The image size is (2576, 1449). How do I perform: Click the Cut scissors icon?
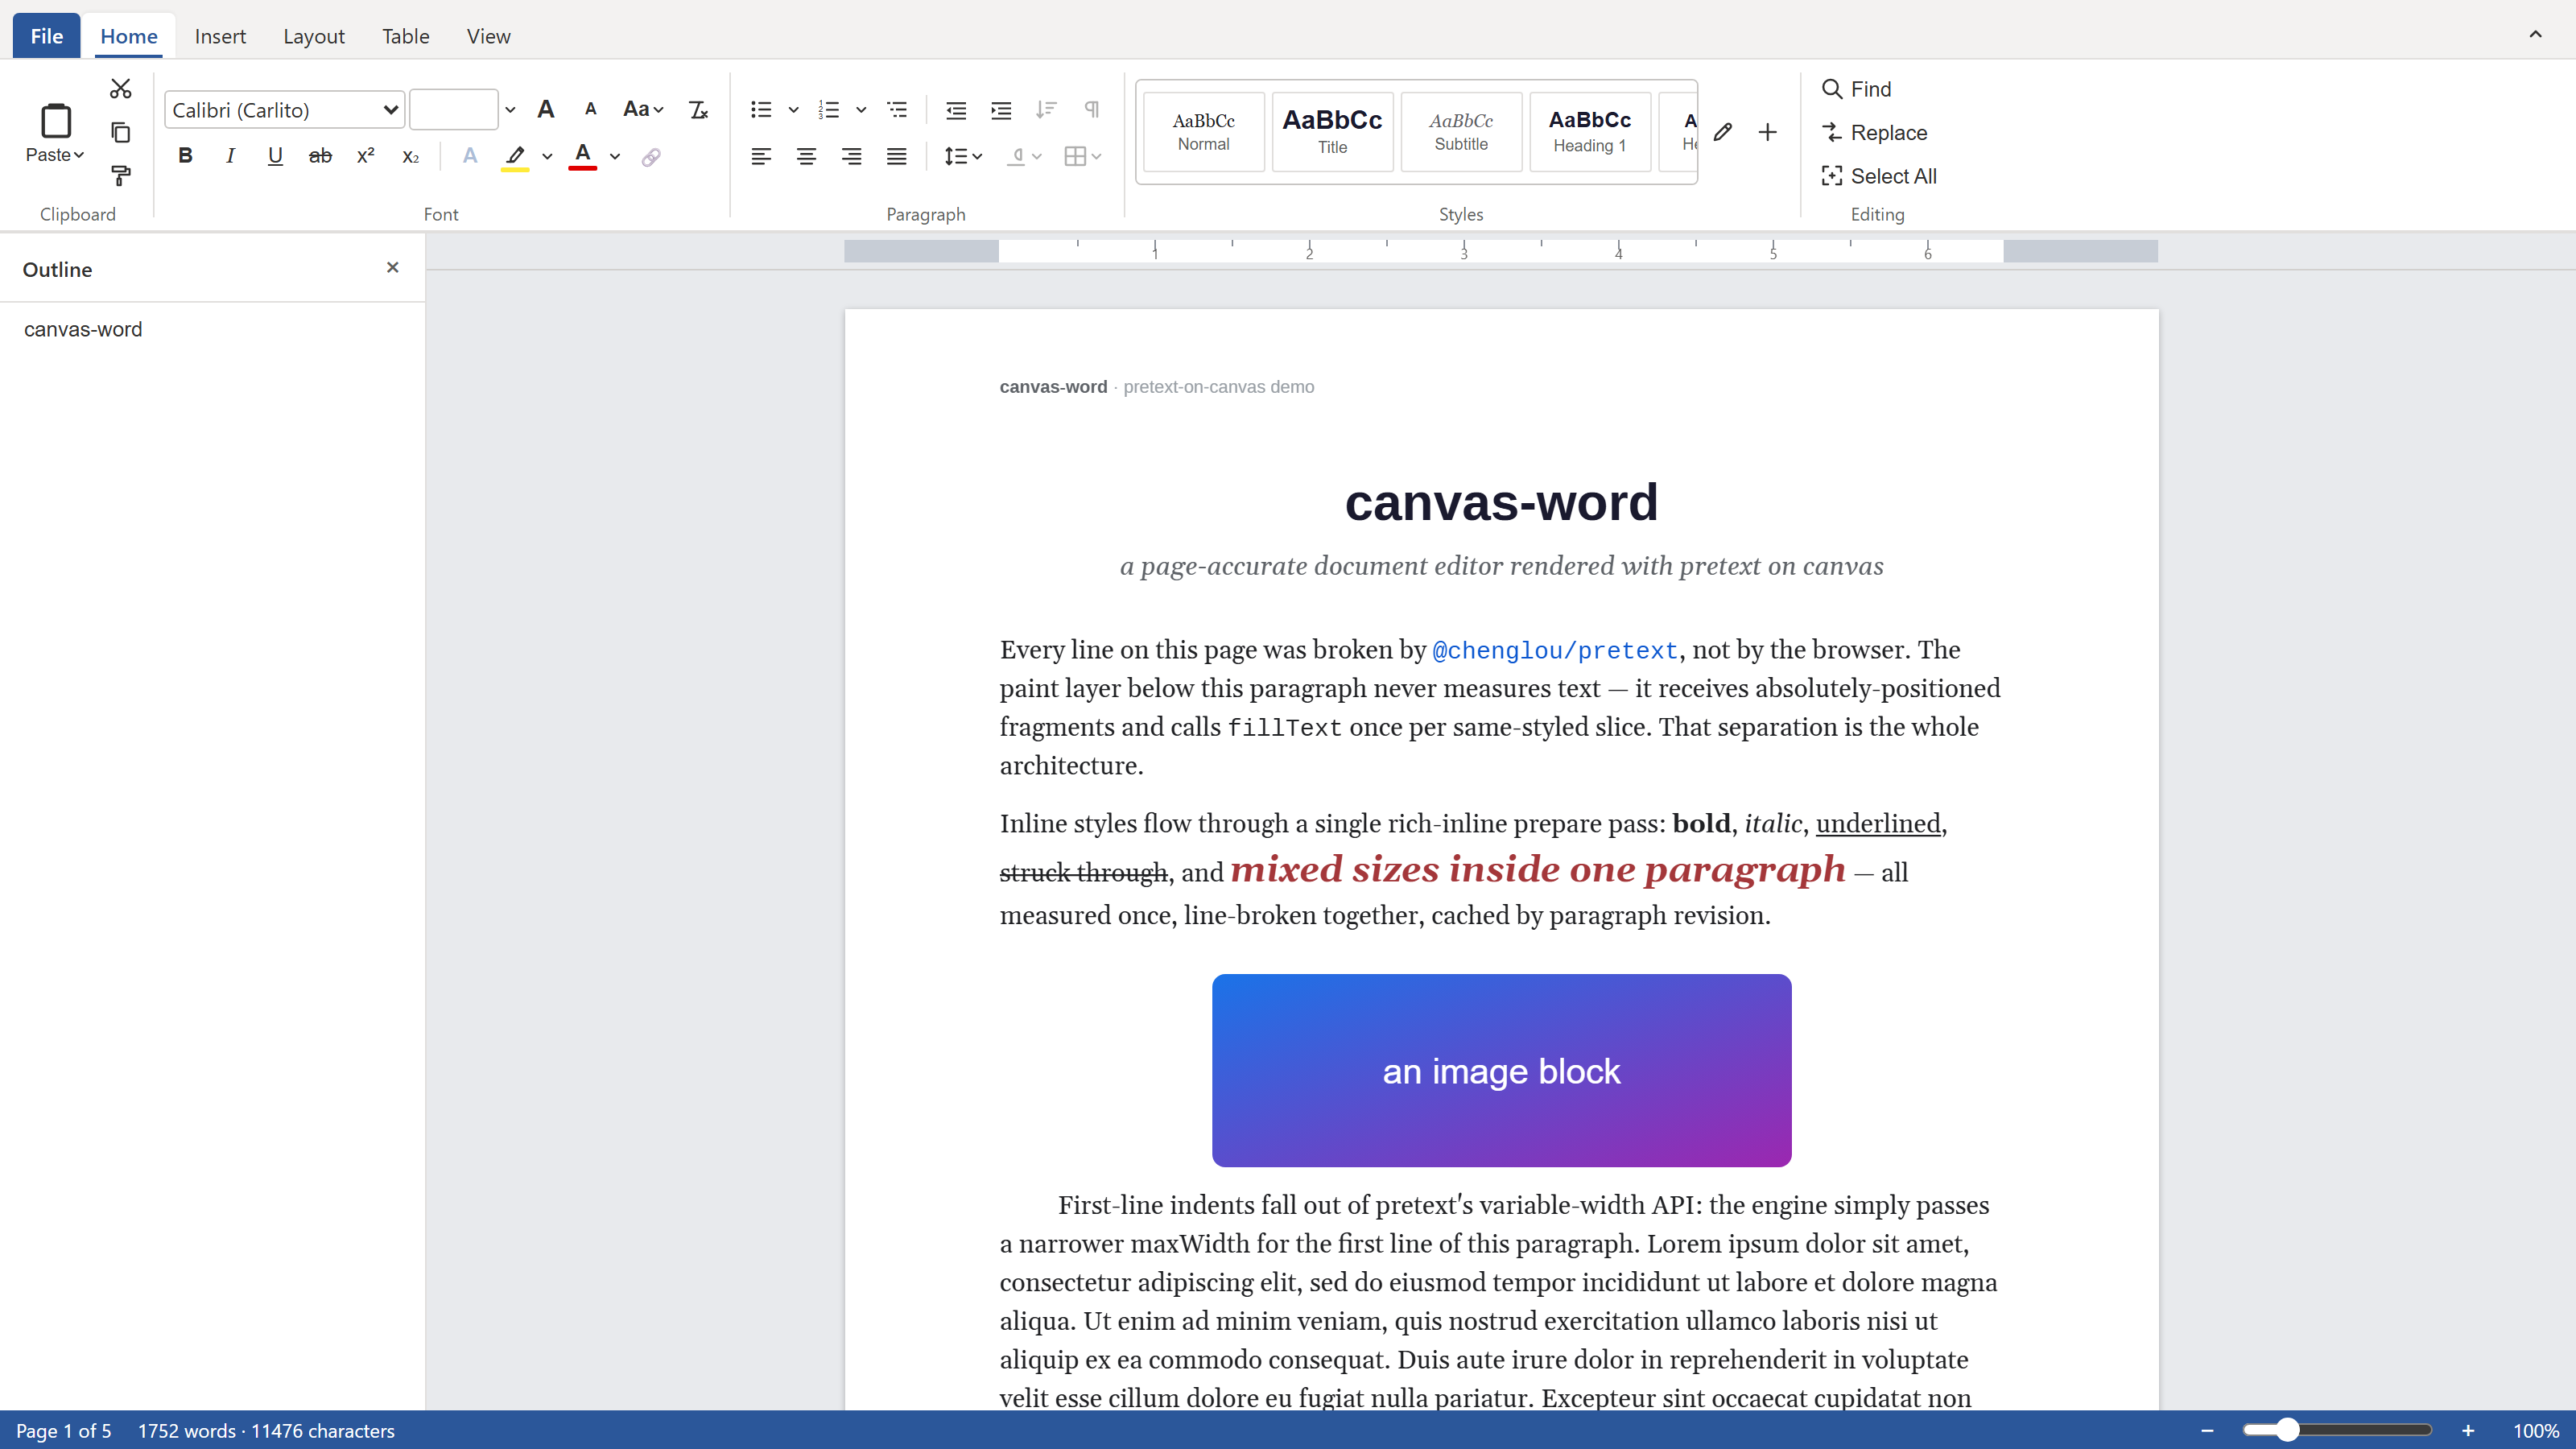120,89
